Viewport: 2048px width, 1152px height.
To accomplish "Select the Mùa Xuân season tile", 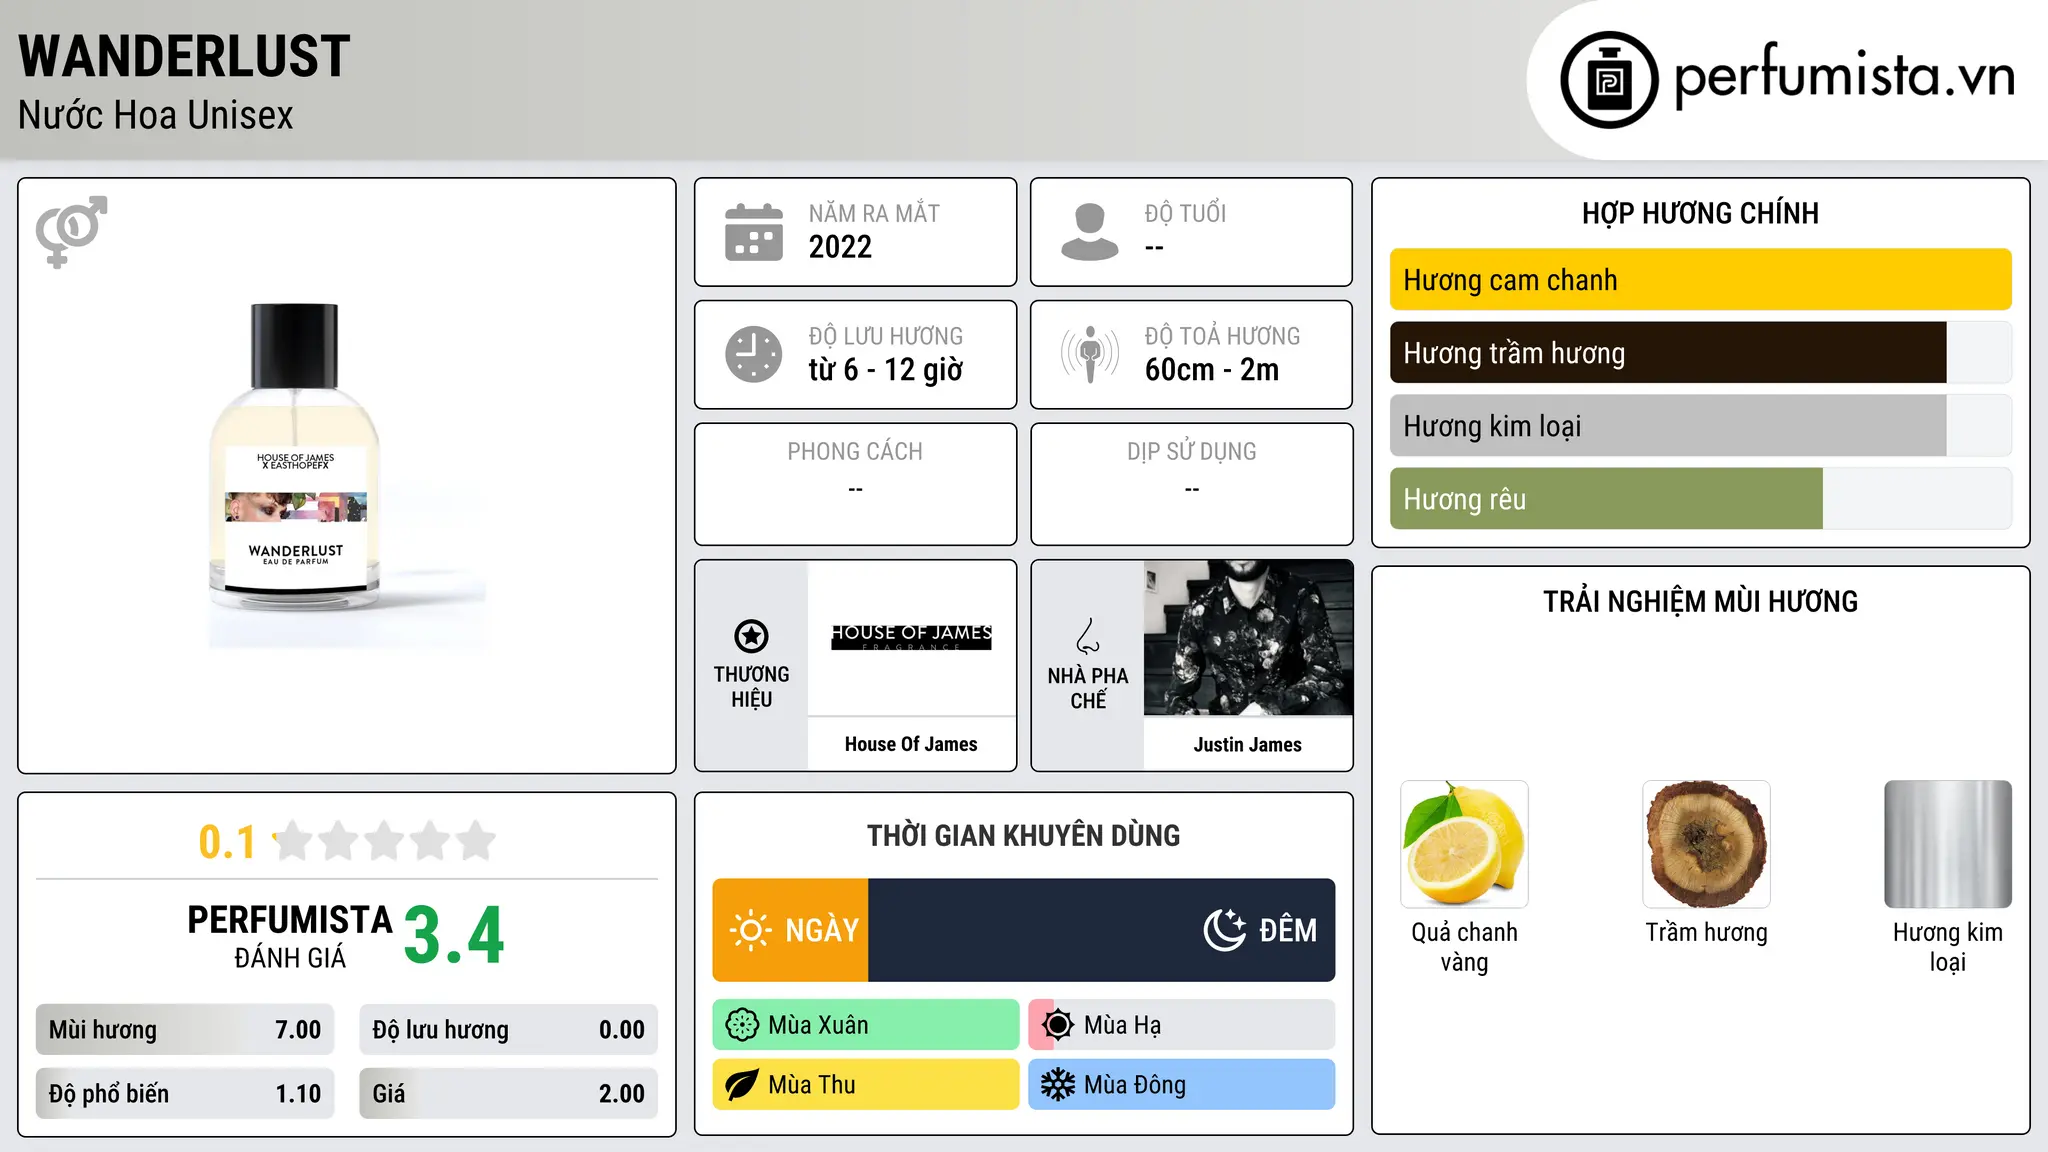I will (866, 1025).
